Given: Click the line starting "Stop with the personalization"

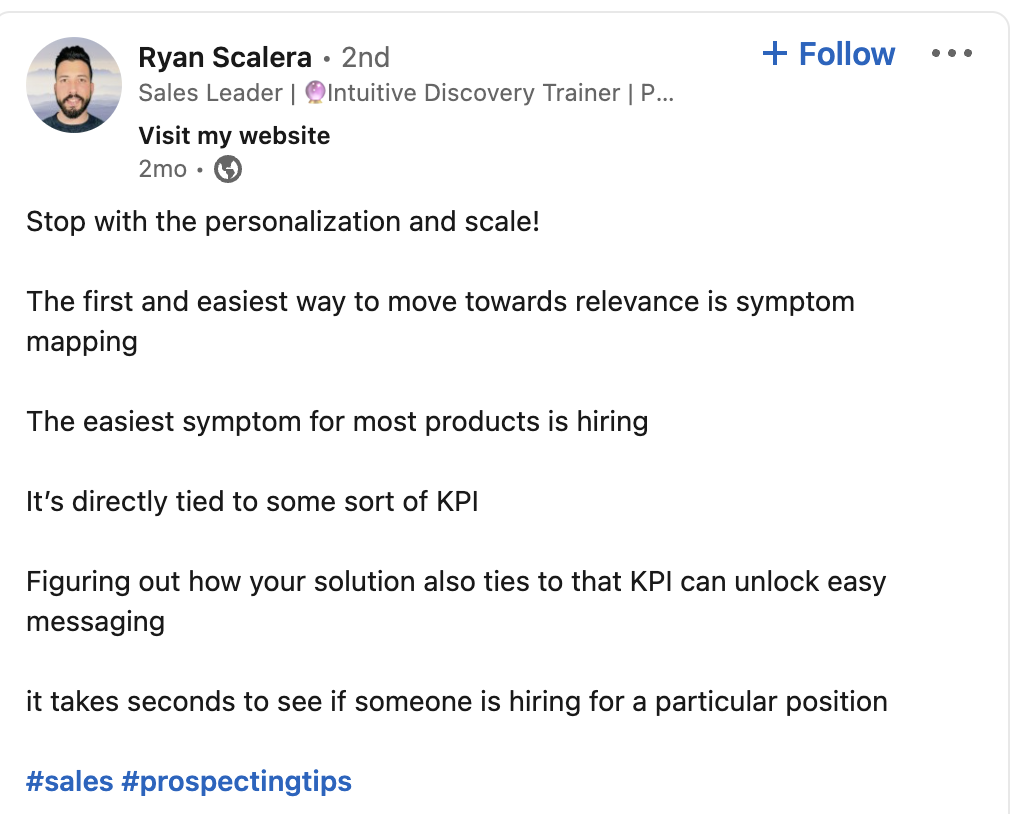Looking at the screenshot, I should [283, 221].
